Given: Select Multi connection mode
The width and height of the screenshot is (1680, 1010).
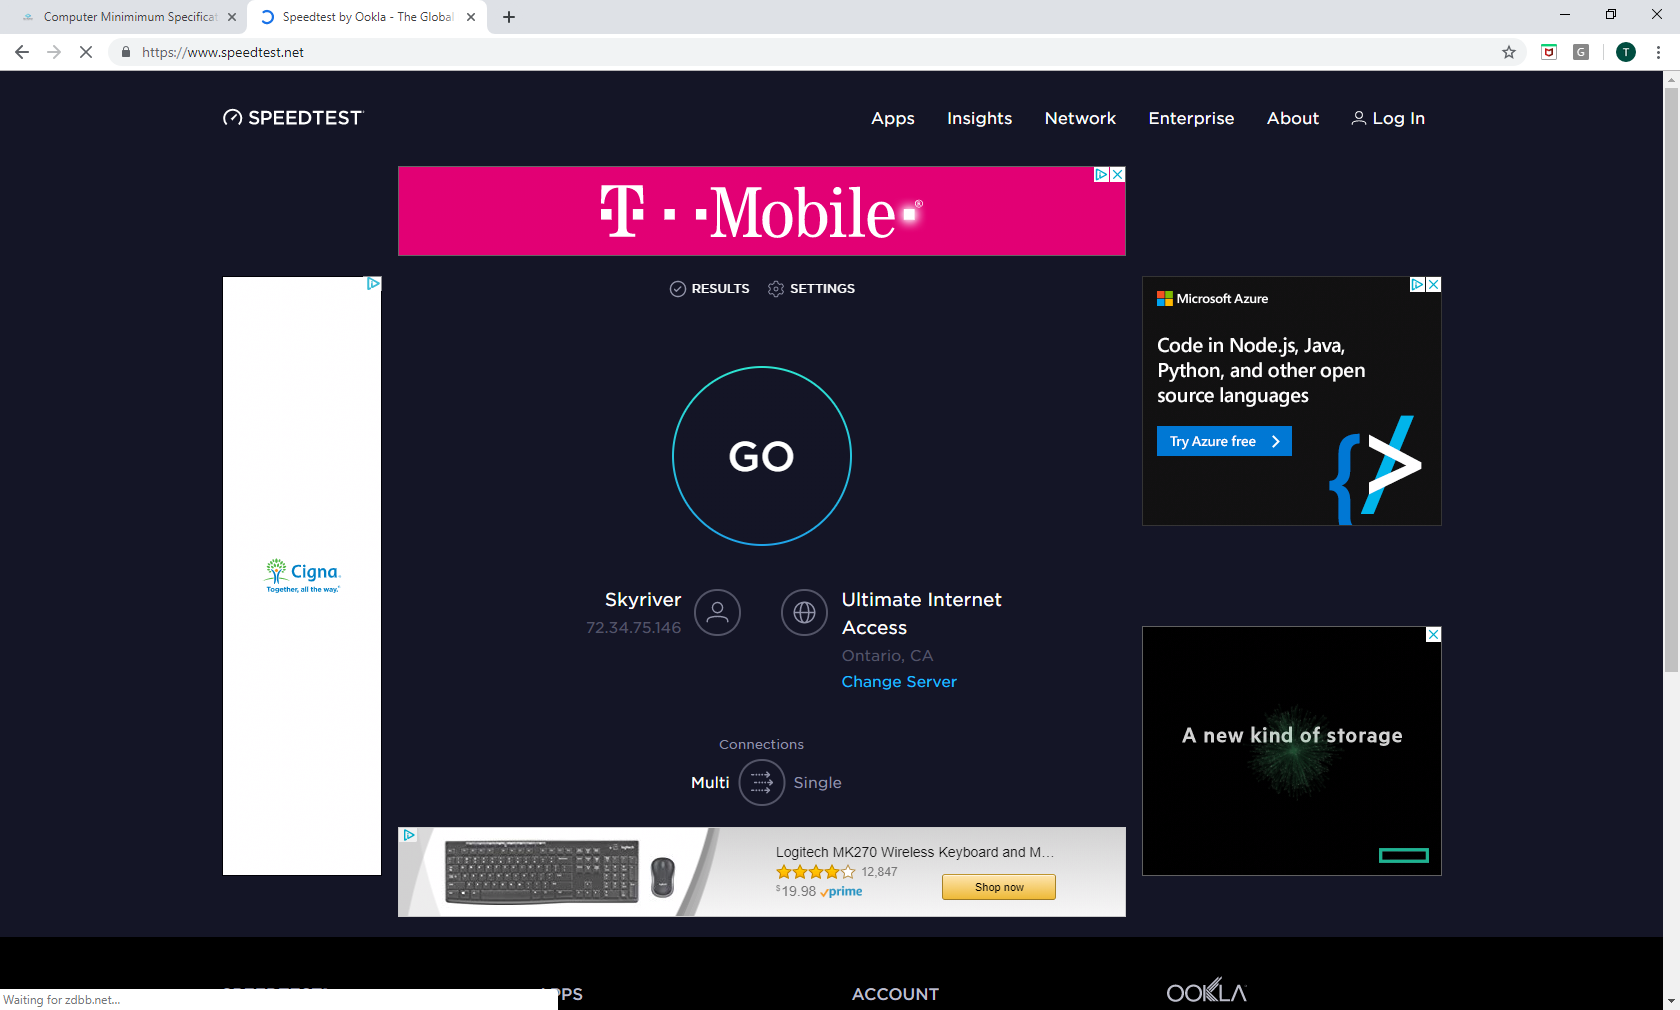Looking at the screenshot, I should (x=710, y=783).
